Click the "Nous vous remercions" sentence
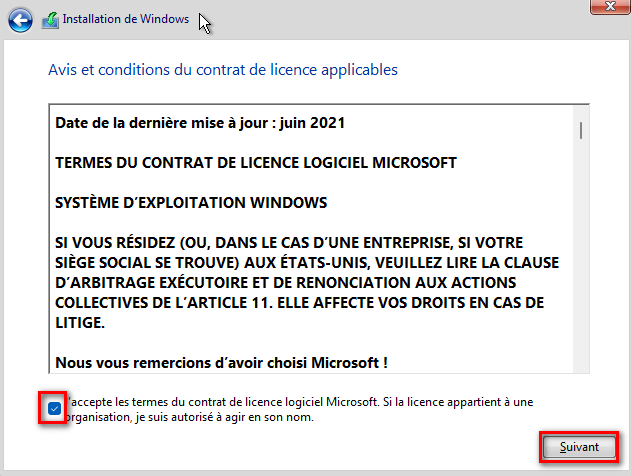This screenshot has height=476, width=631. coord(221,362)
